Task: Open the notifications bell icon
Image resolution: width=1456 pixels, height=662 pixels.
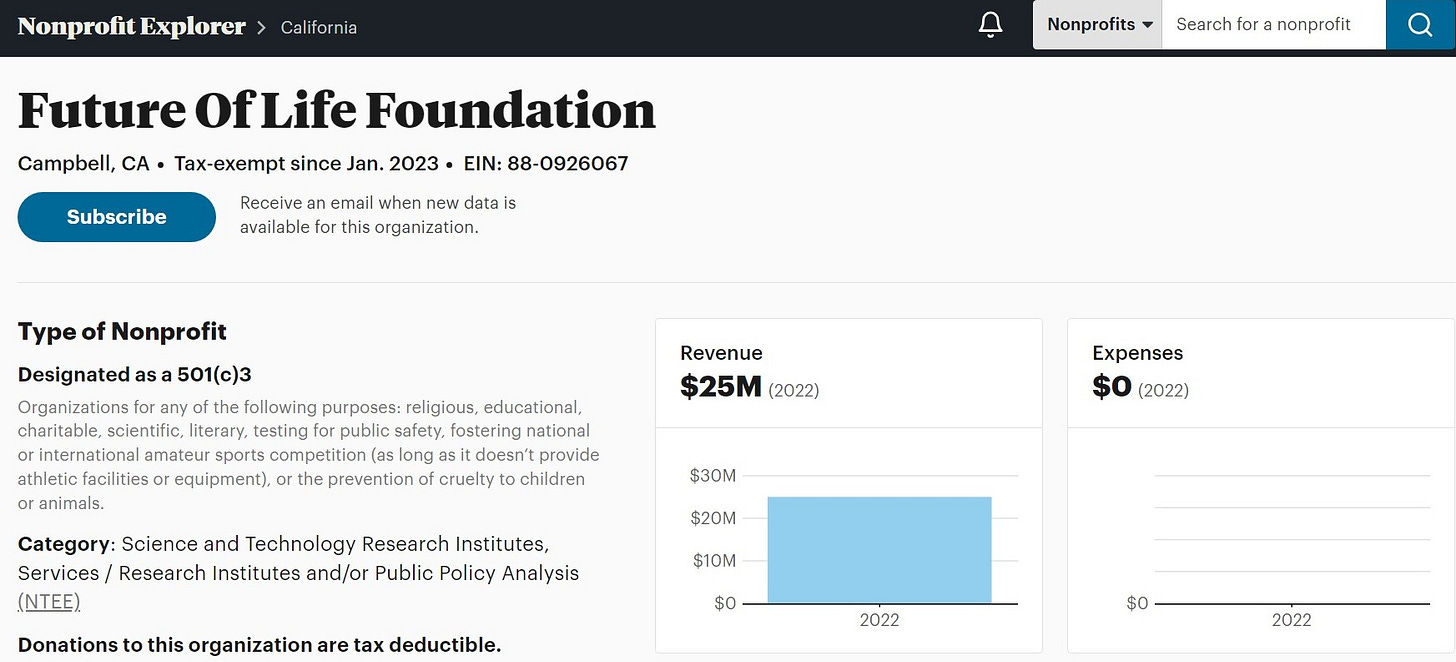Action: [x=990, y=25]
